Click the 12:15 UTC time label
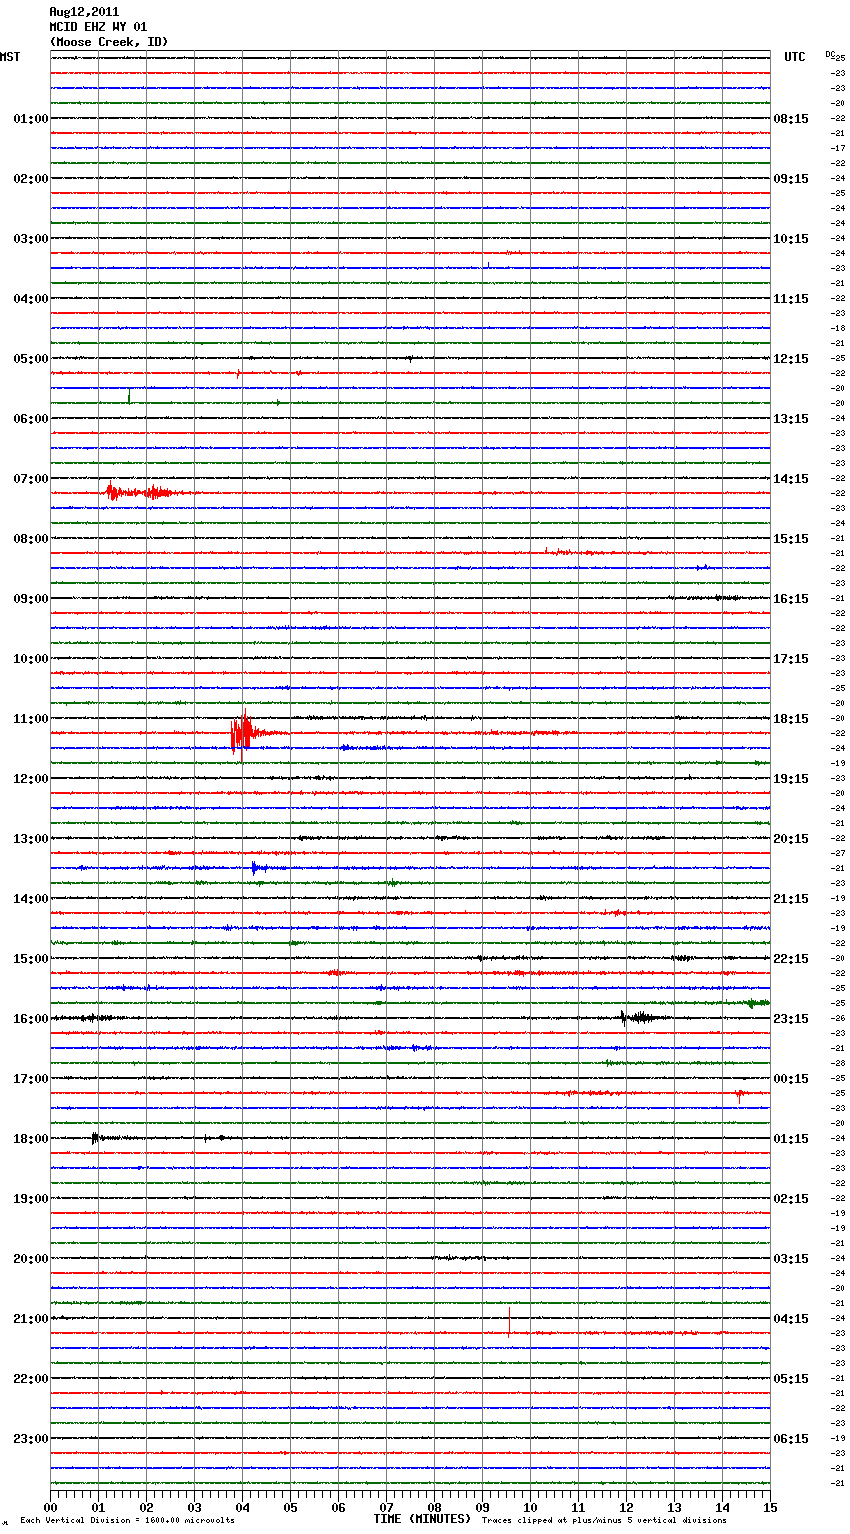 coord(791,359)
